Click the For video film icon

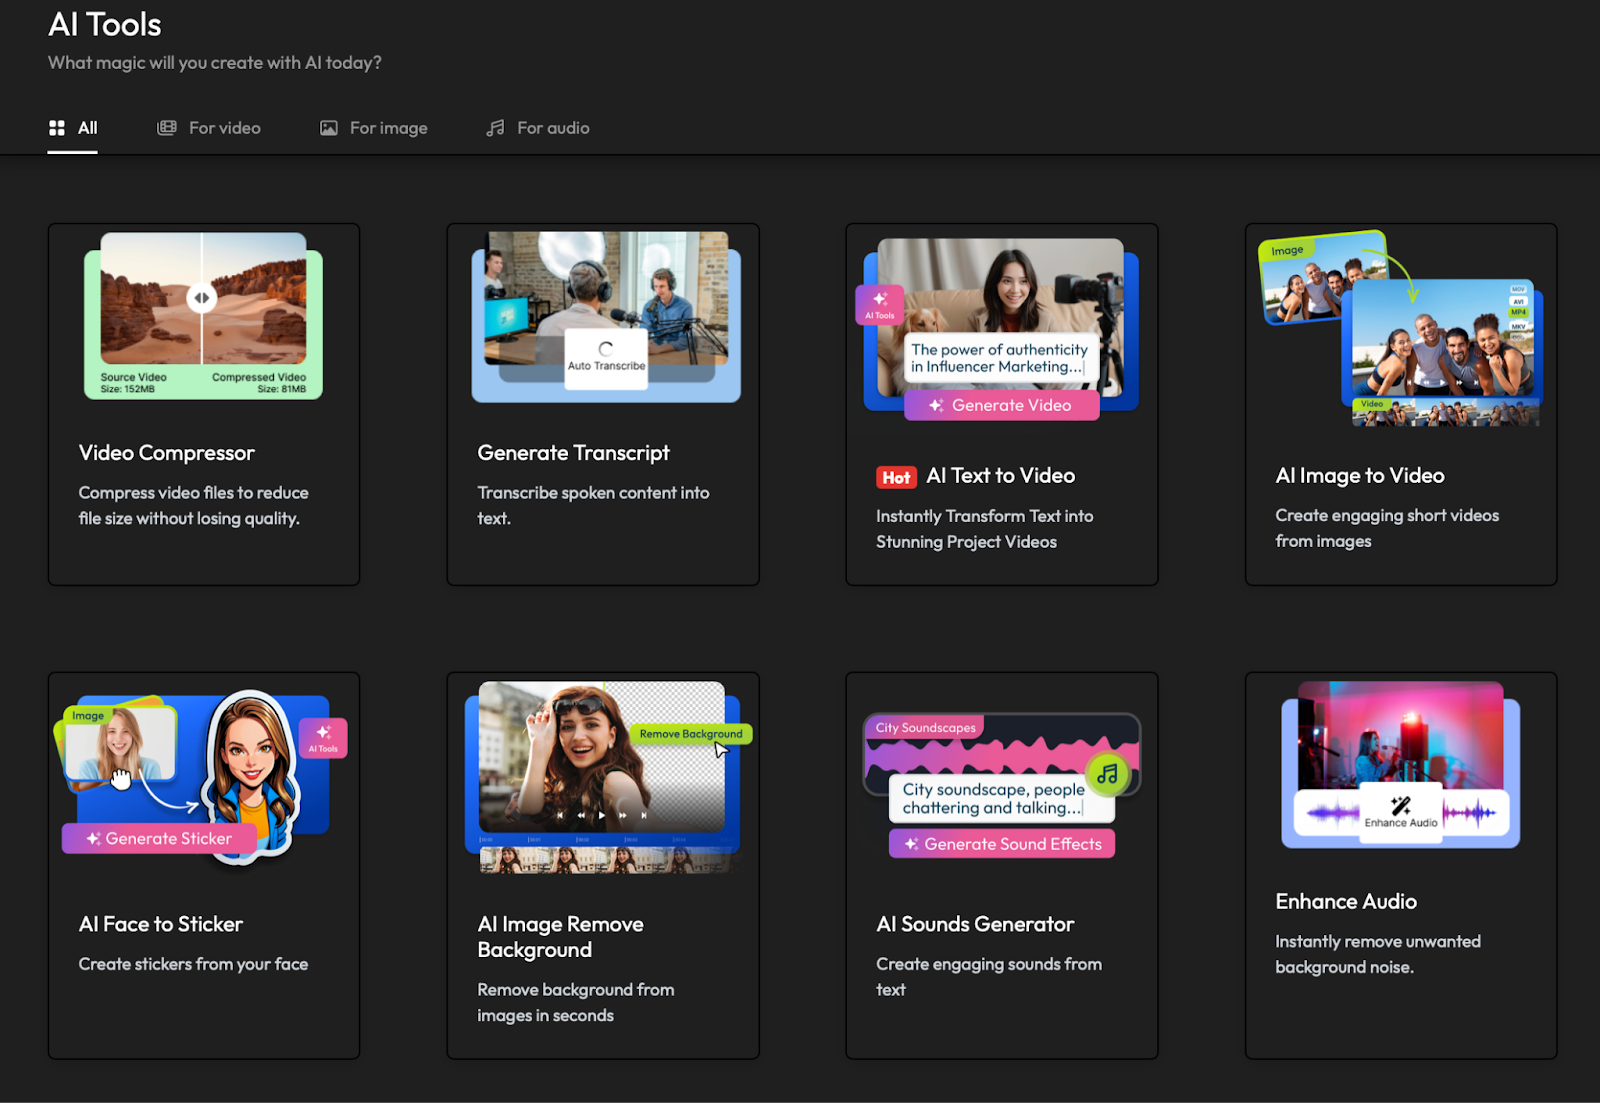pyautogui.click(x=167, y=128)
